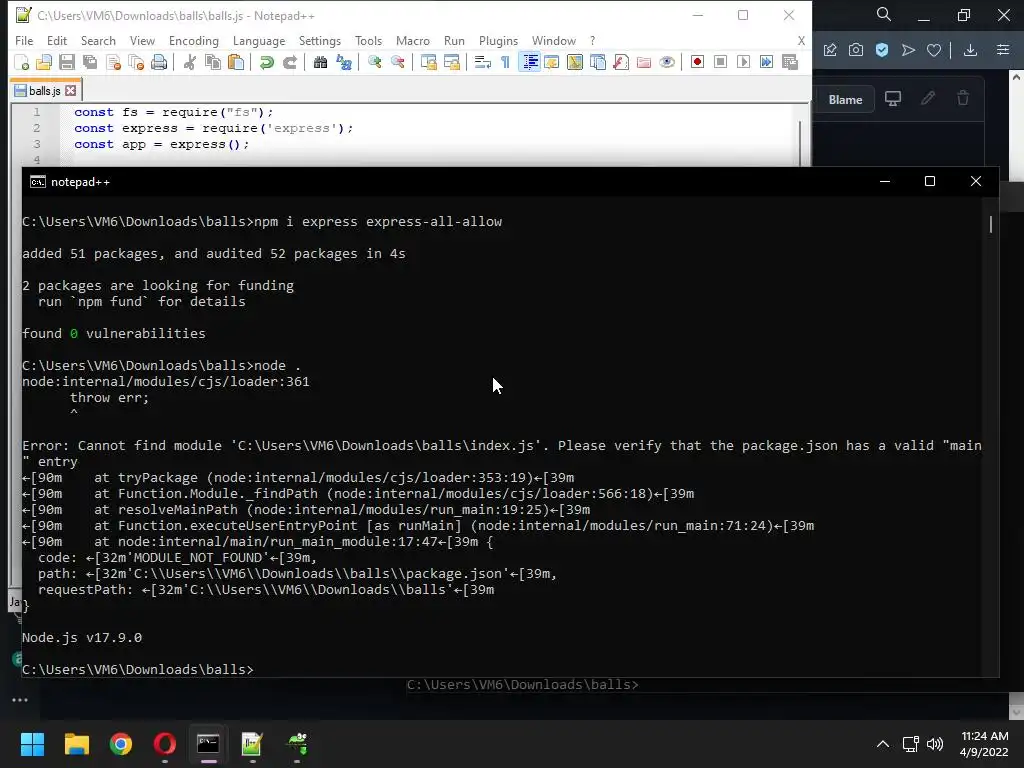The height and width of the screenshot is (768, 1024).
Task: Click the Copy toolbar icon
Action: [x=213, y=62]
